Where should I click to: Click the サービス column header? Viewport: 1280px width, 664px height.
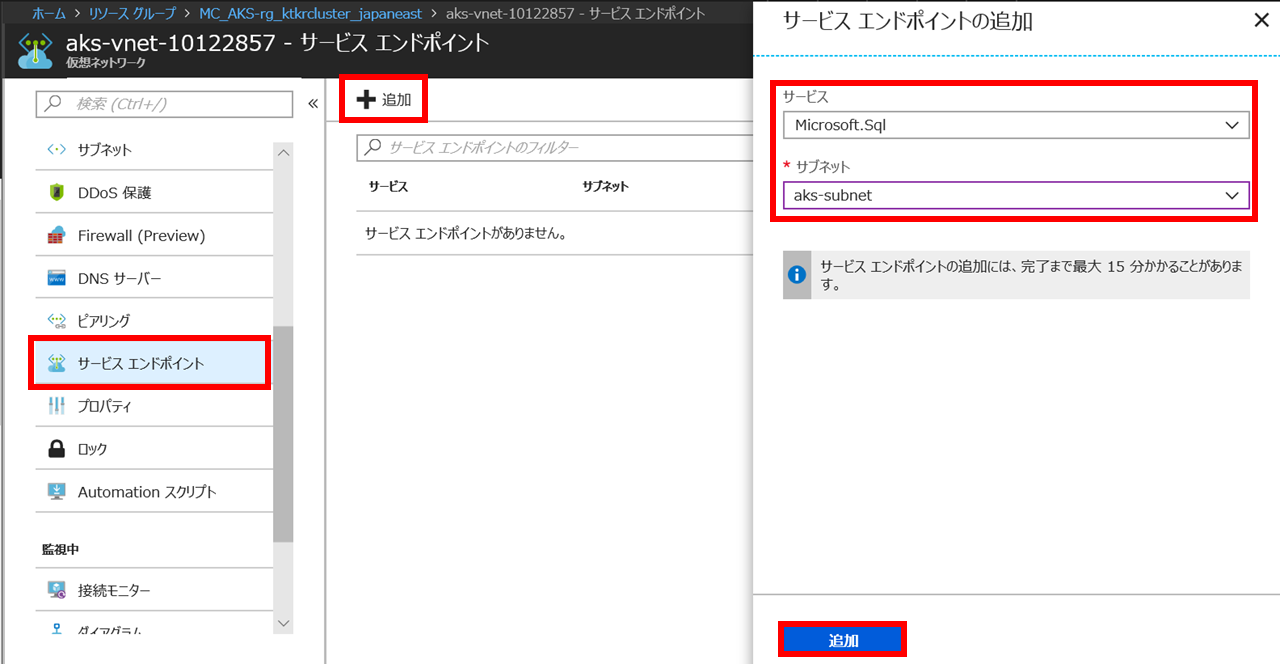coord(388,187)
